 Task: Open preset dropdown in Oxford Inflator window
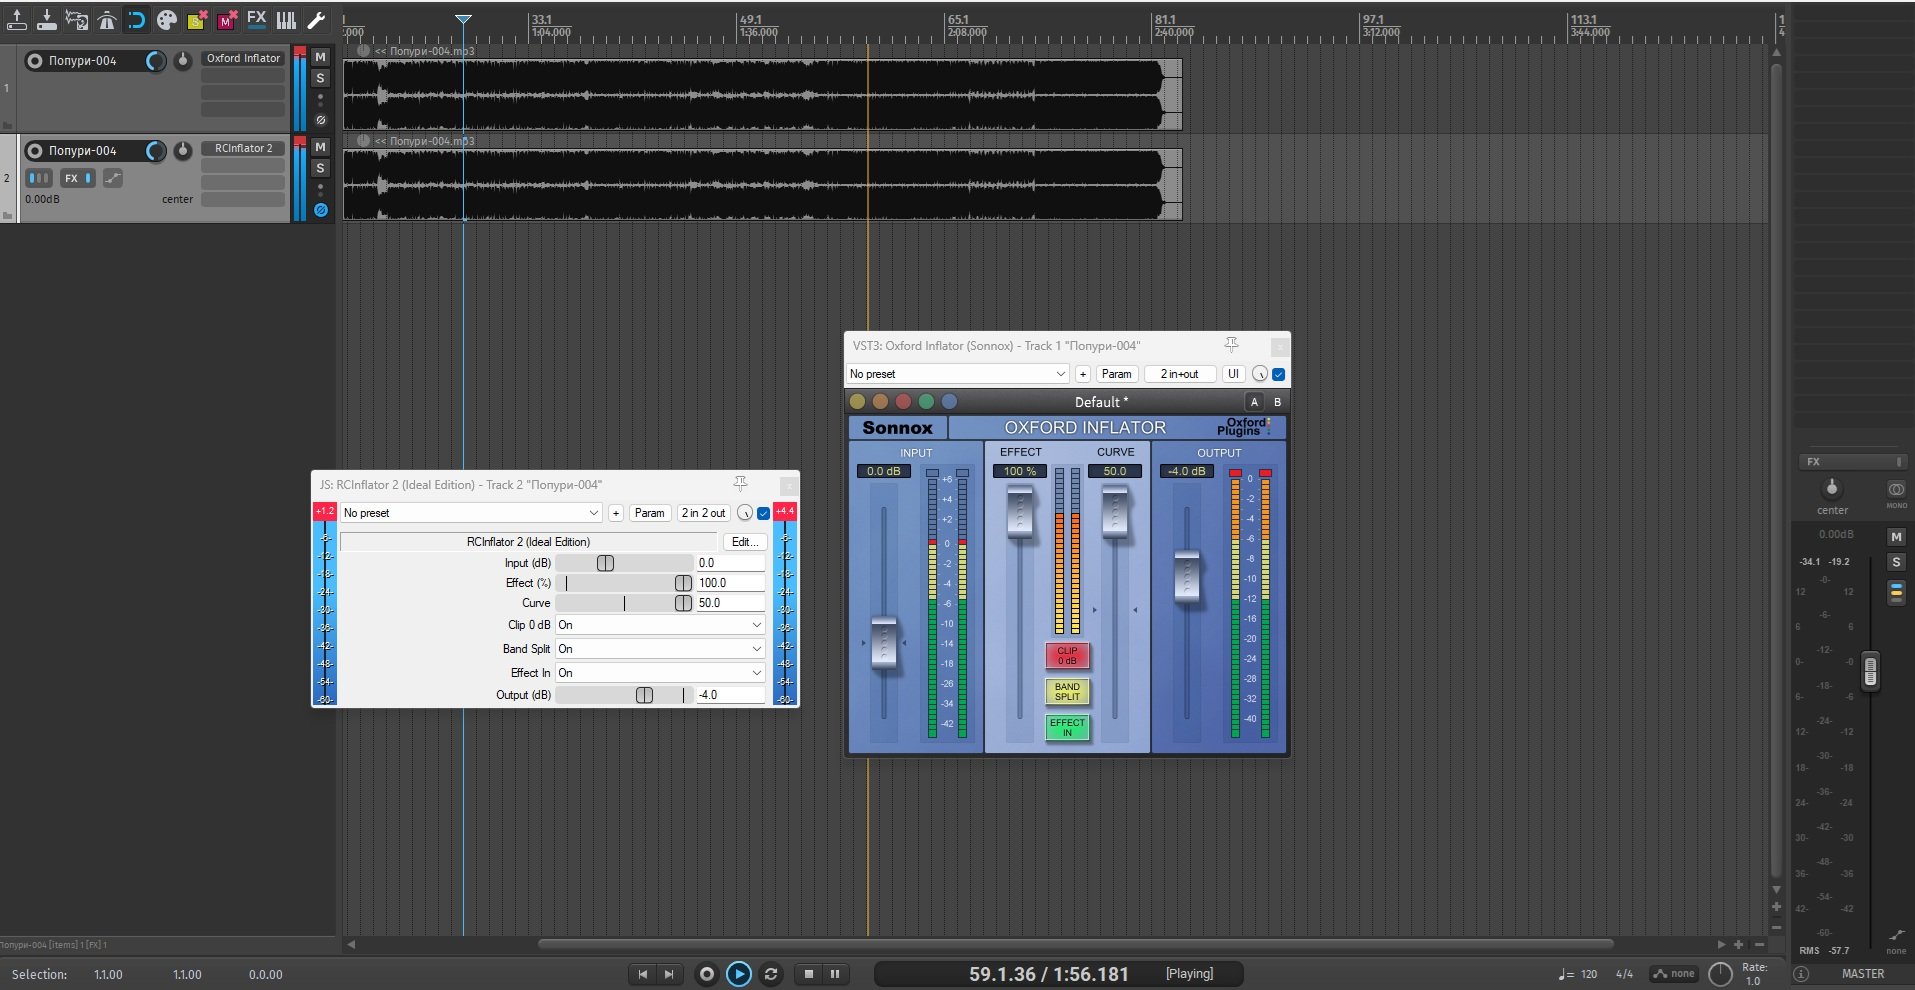pos(958,374)
